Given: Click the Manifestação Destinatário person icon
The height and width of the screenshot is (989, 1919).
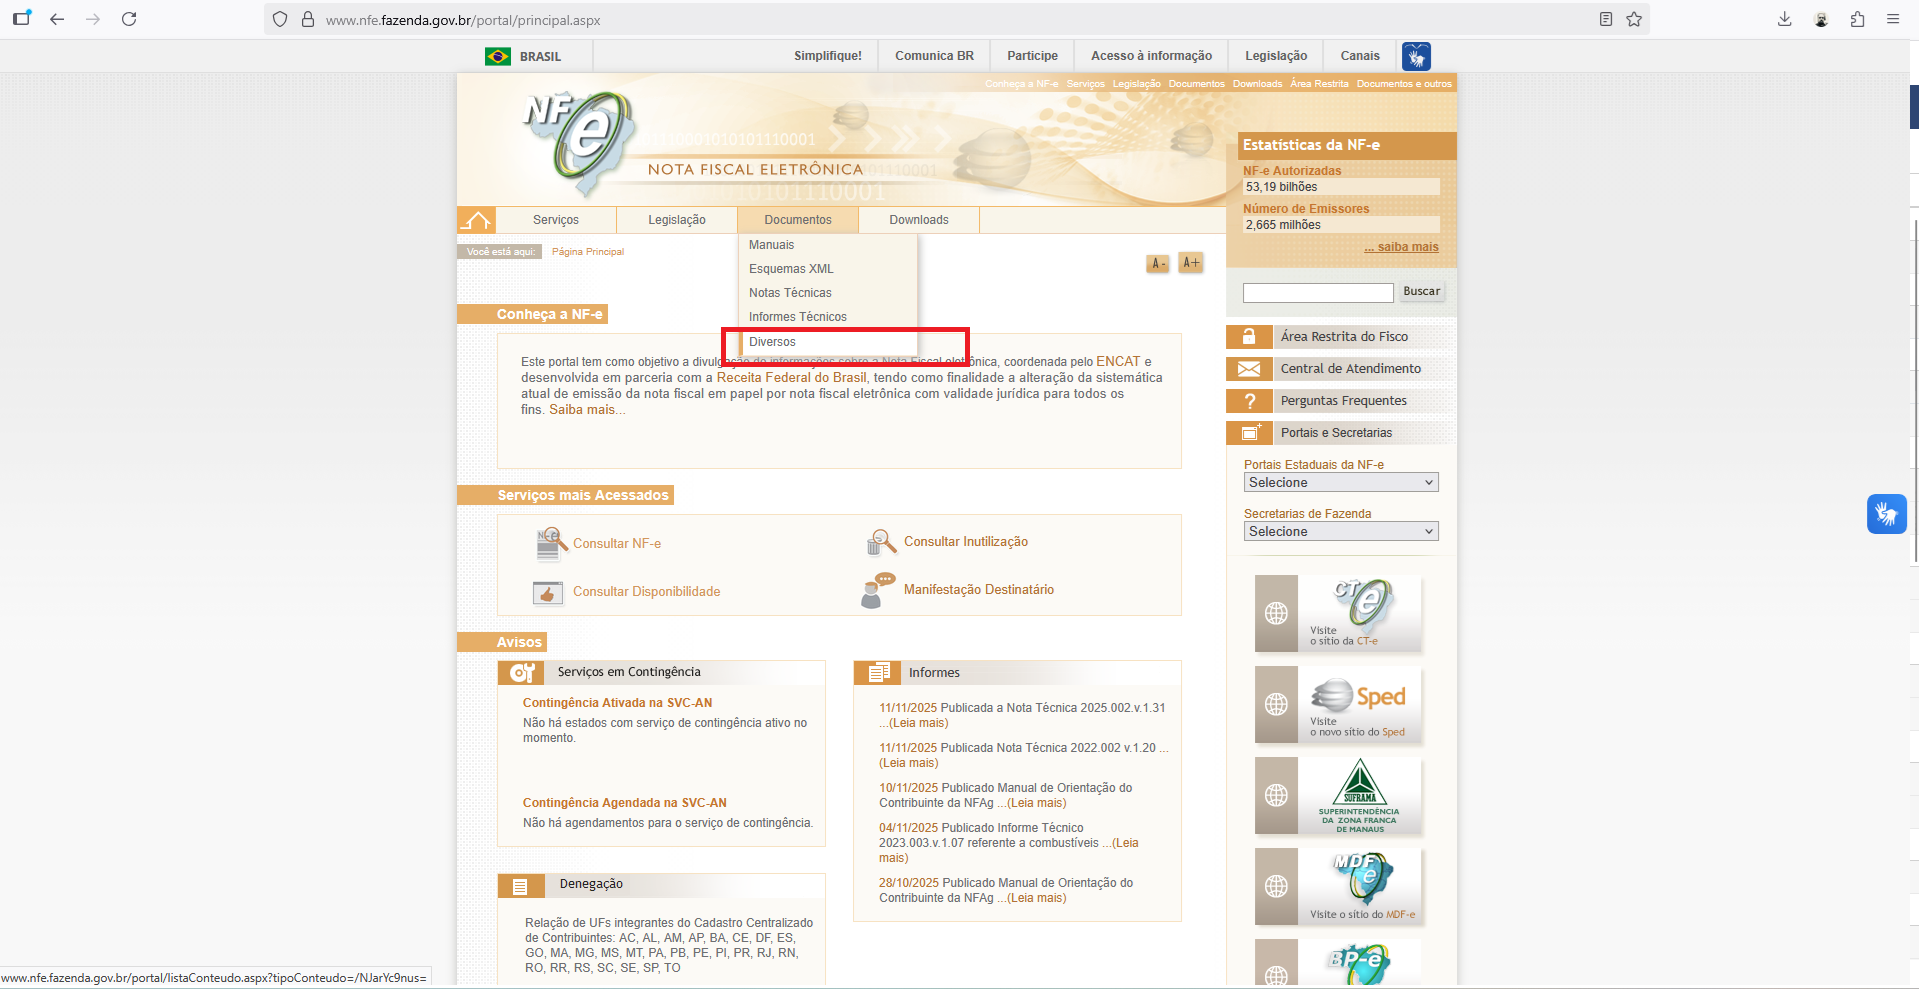Looking at the screenshot, I should pyautogui.click(x=877, y=590).
